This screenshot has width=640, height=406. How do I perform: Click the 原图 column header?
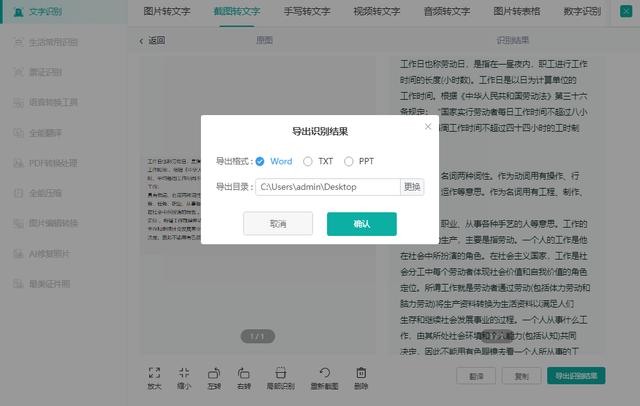coord(264,40)
